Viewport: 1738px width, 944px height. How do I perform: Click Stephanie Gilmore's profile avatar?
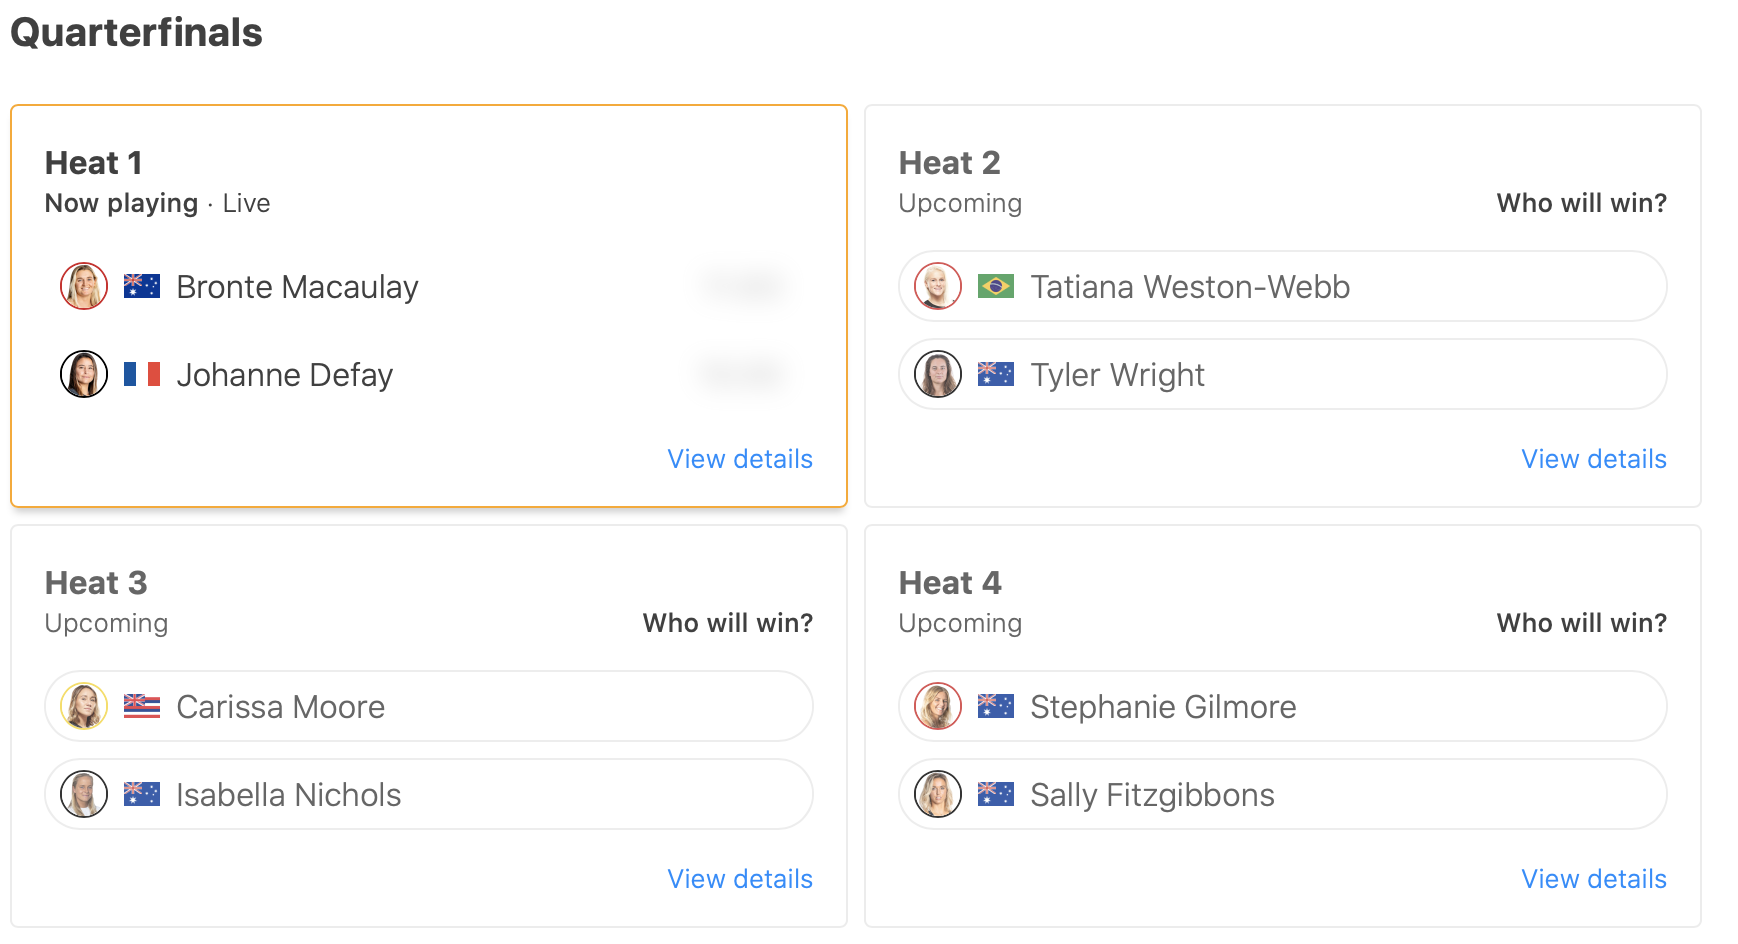click(938, 707)
